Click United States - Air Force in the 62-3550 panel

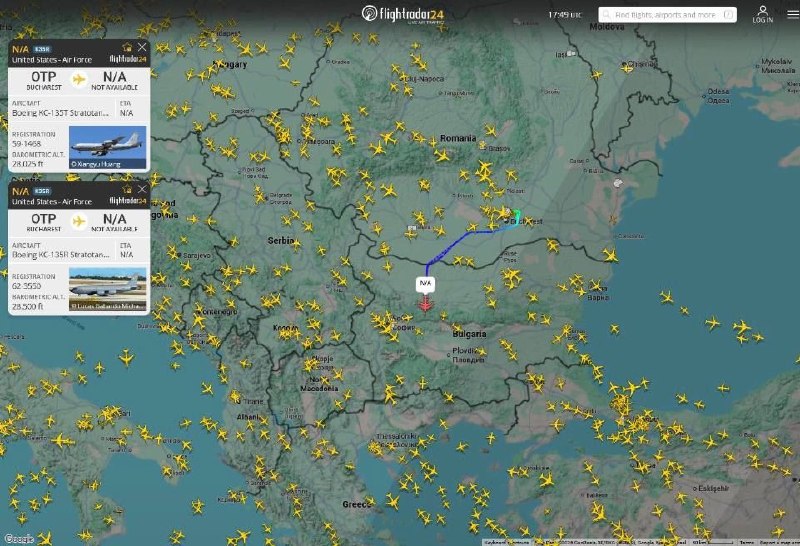(52, 202)
